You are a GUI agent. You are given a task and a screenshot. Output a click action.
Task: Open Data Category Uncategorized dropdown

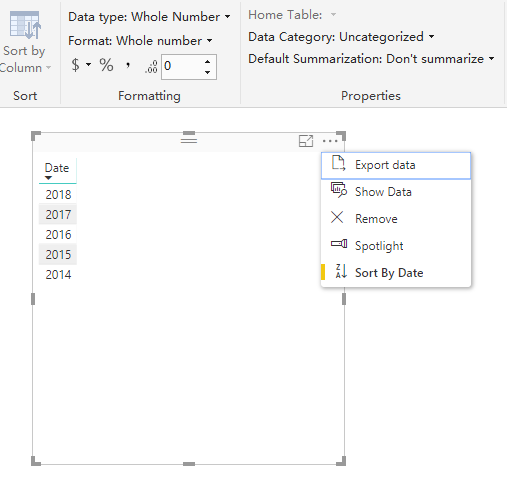coord(341,37)
